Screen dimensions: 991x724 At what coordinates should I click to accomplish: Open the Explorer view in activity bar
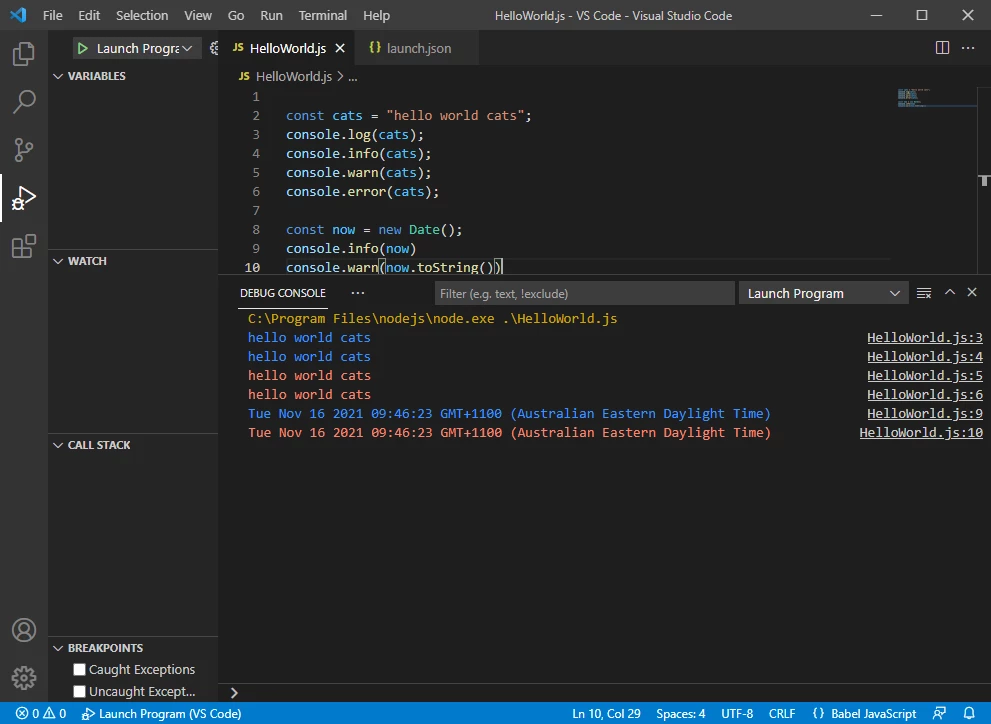pyautogui.click(x=23, y=54)
